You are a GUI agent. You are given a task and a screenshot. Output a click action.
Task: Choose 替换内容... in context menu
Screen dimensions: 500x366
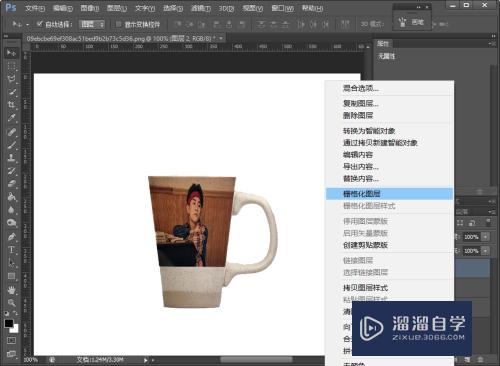click(389, 179)
